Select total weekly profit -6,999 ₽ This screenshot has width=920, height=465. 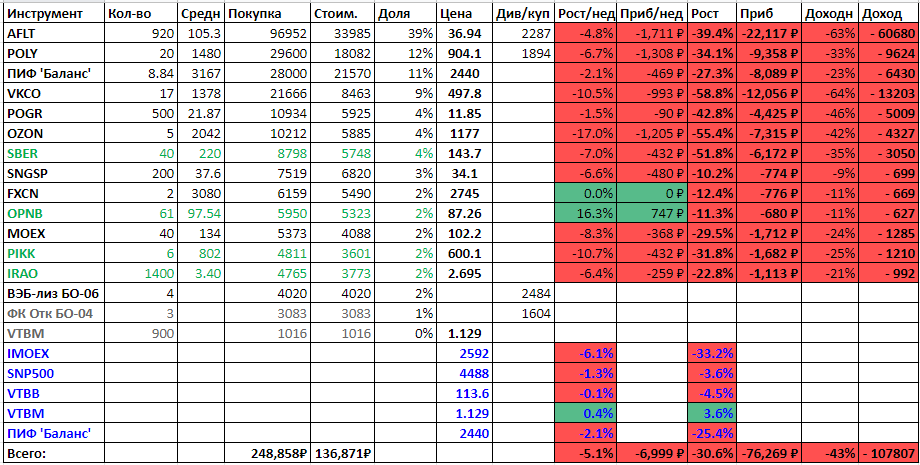[x=653, y=453]
